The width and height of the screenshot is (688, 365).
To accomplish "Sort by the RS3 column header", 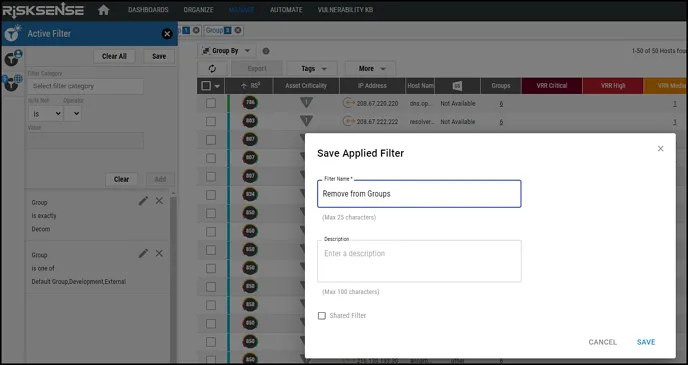I will pos(249,86).
